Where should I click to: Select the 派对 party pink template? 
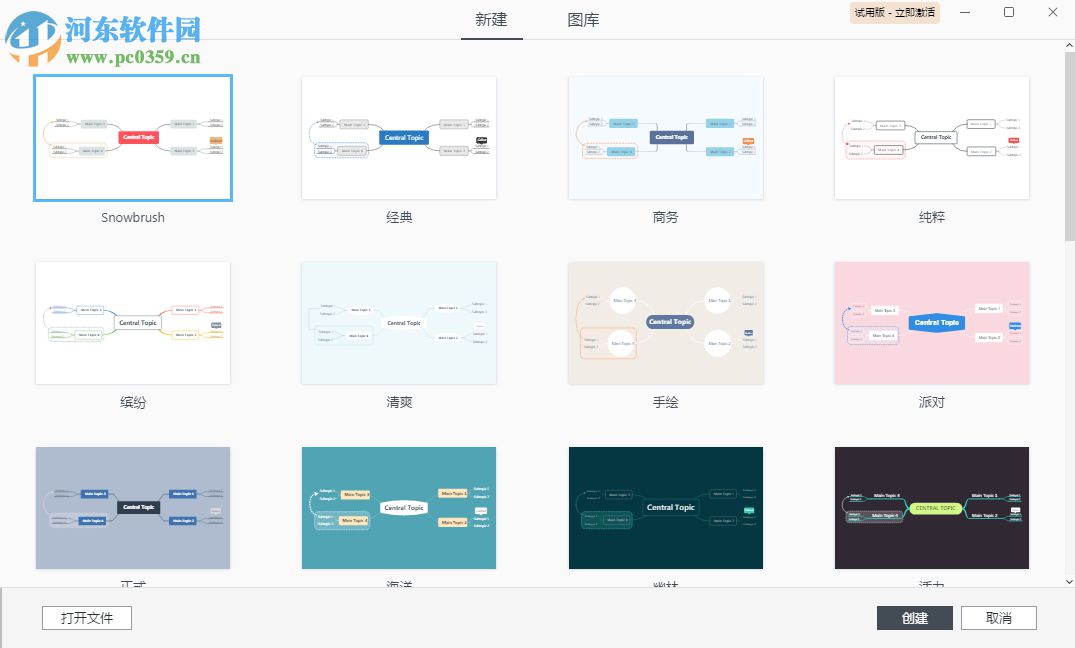coord(931,323)
